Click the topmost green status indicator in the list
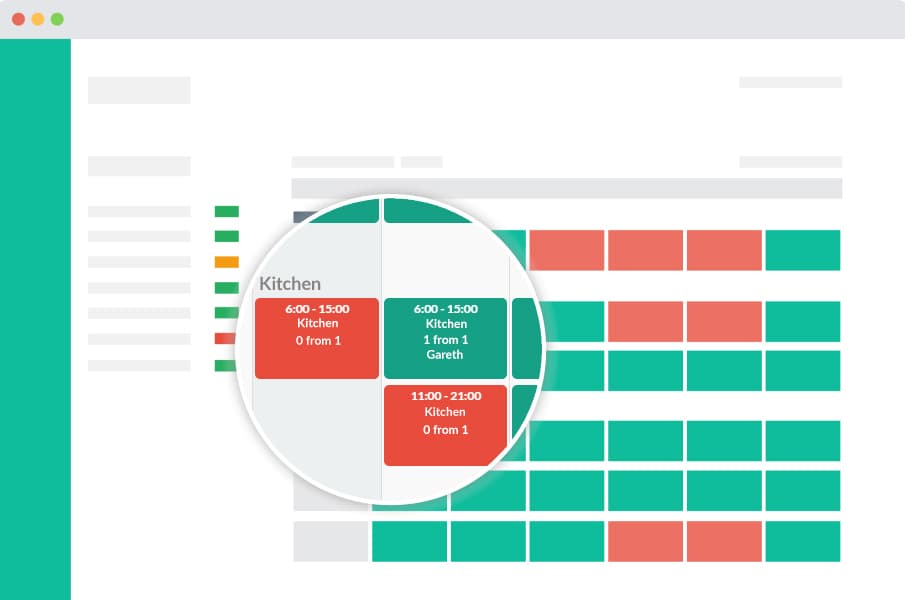The image size is (905, 600). (227, 211)
